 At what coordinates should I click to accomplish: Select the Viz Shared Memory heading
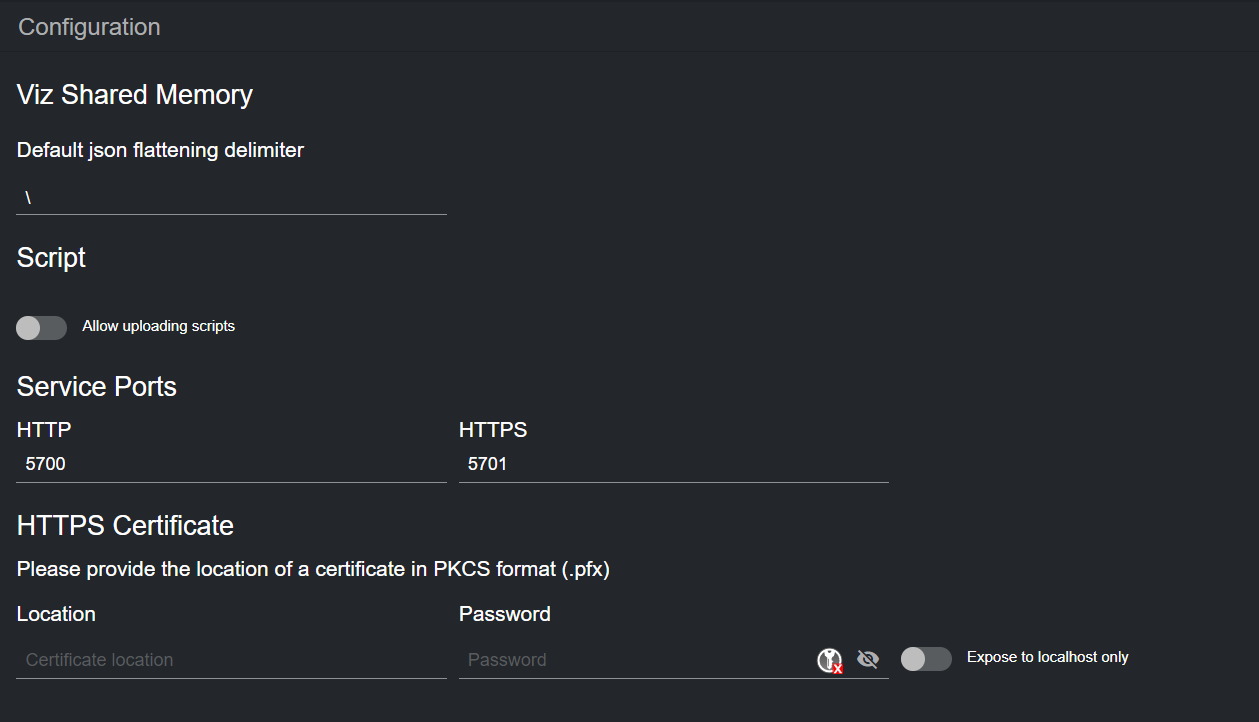[135, 95]
